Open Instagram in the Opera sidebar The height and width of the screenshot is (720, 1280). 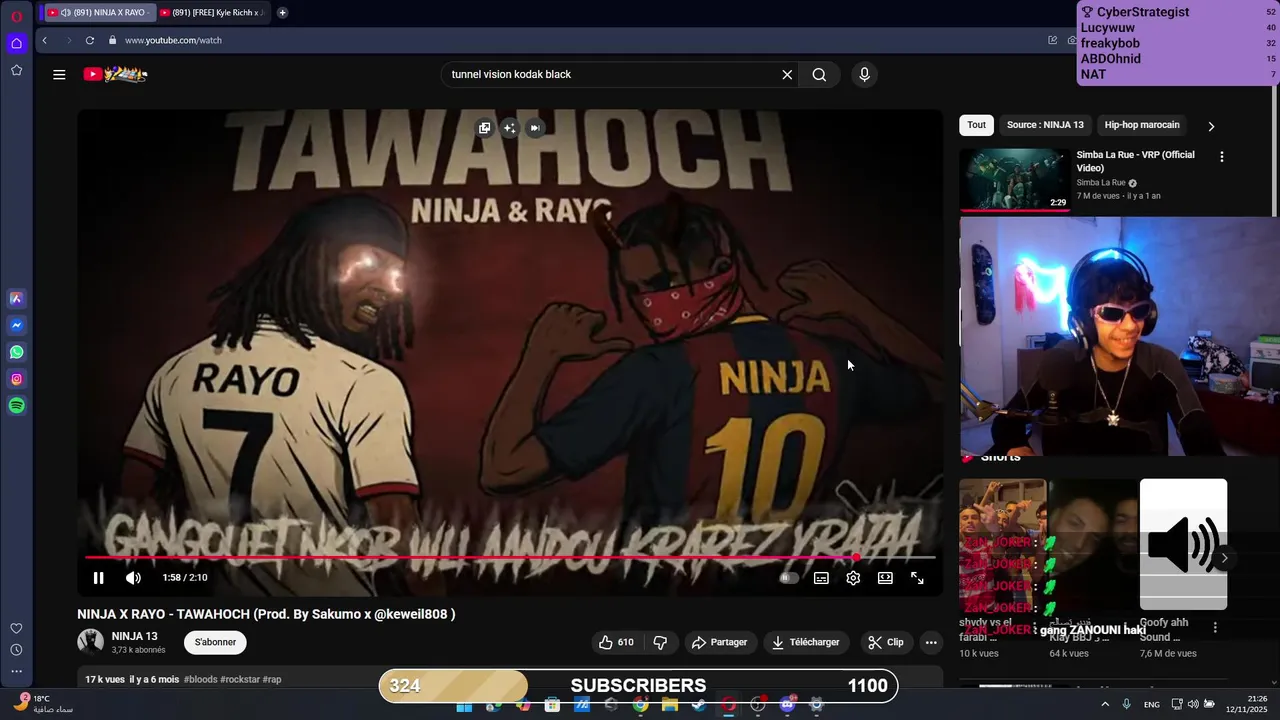16,379
